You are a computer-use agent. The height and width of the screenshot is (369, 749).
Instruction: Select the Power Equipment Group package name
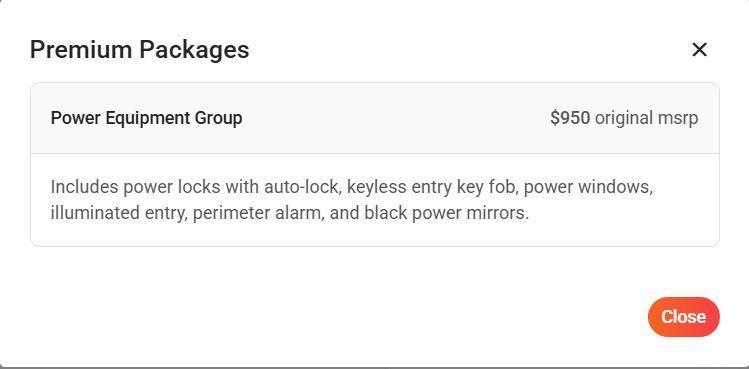coord(146,118)
